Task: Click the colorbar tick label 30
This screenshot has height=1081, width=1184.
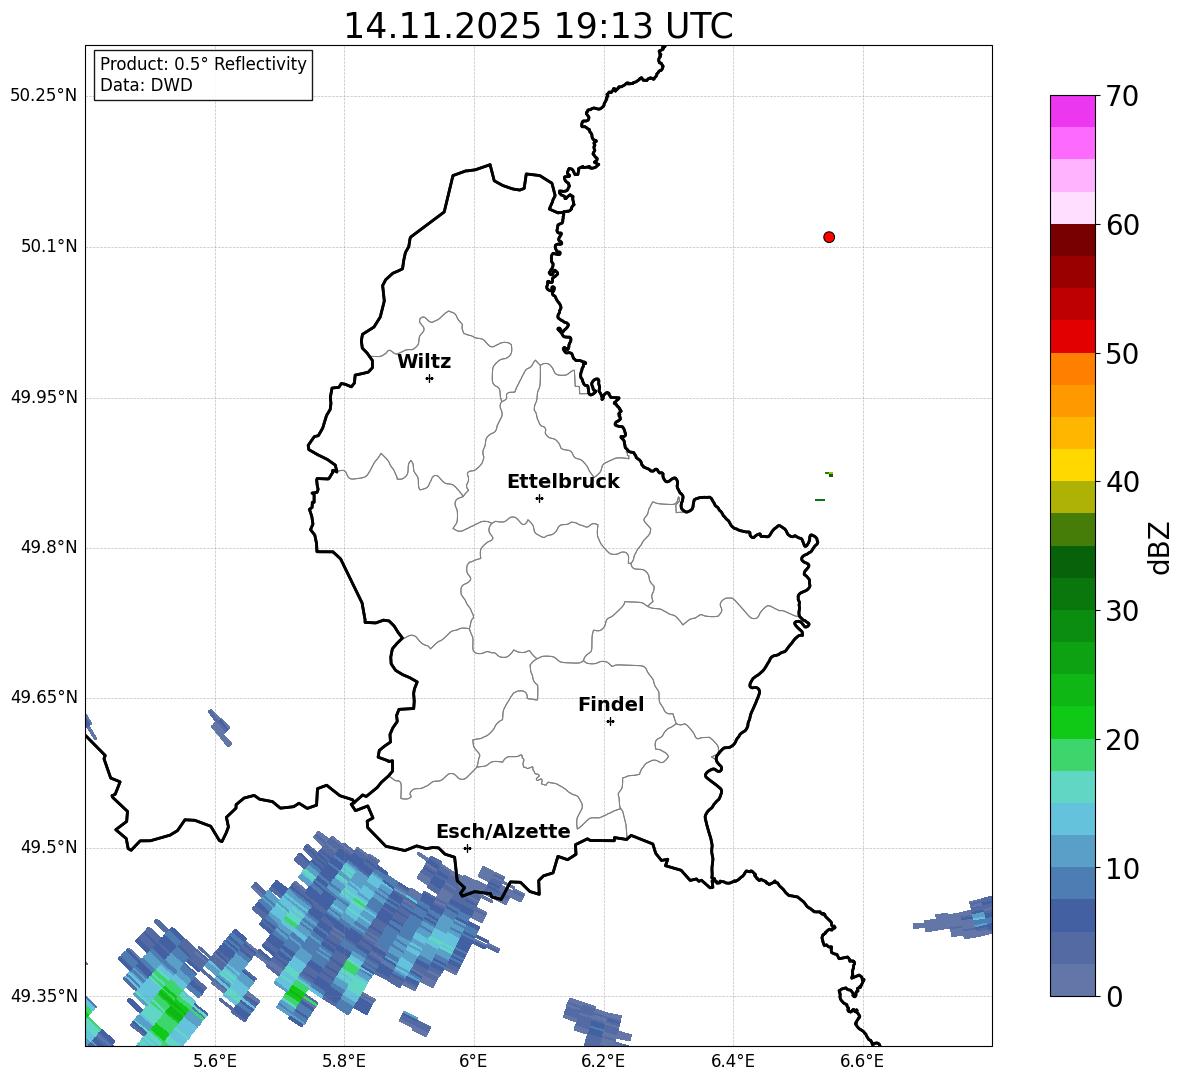Action: (1122, 611)
